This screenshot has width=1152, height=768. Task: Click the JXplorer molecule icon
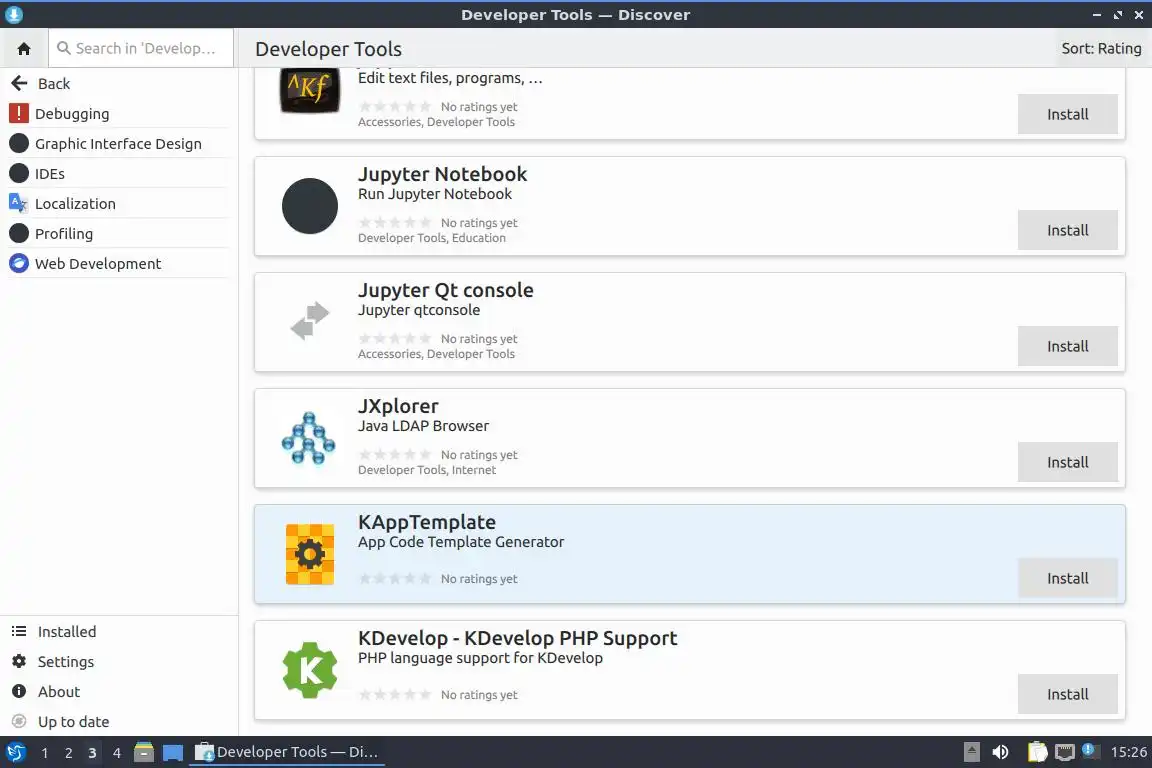(309, 438)
